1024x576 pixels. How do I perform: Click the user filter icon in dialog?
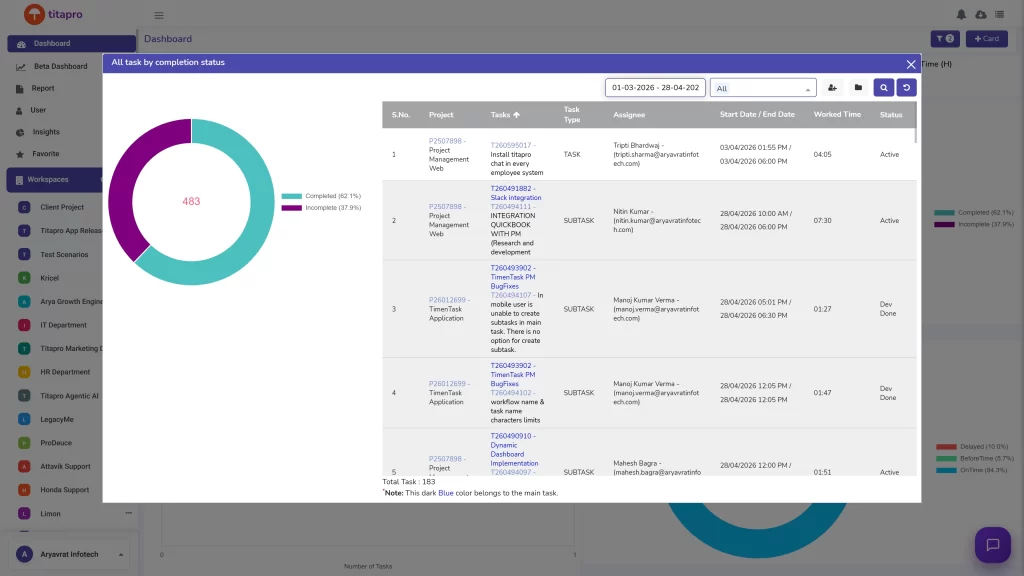tap(832, 88)
